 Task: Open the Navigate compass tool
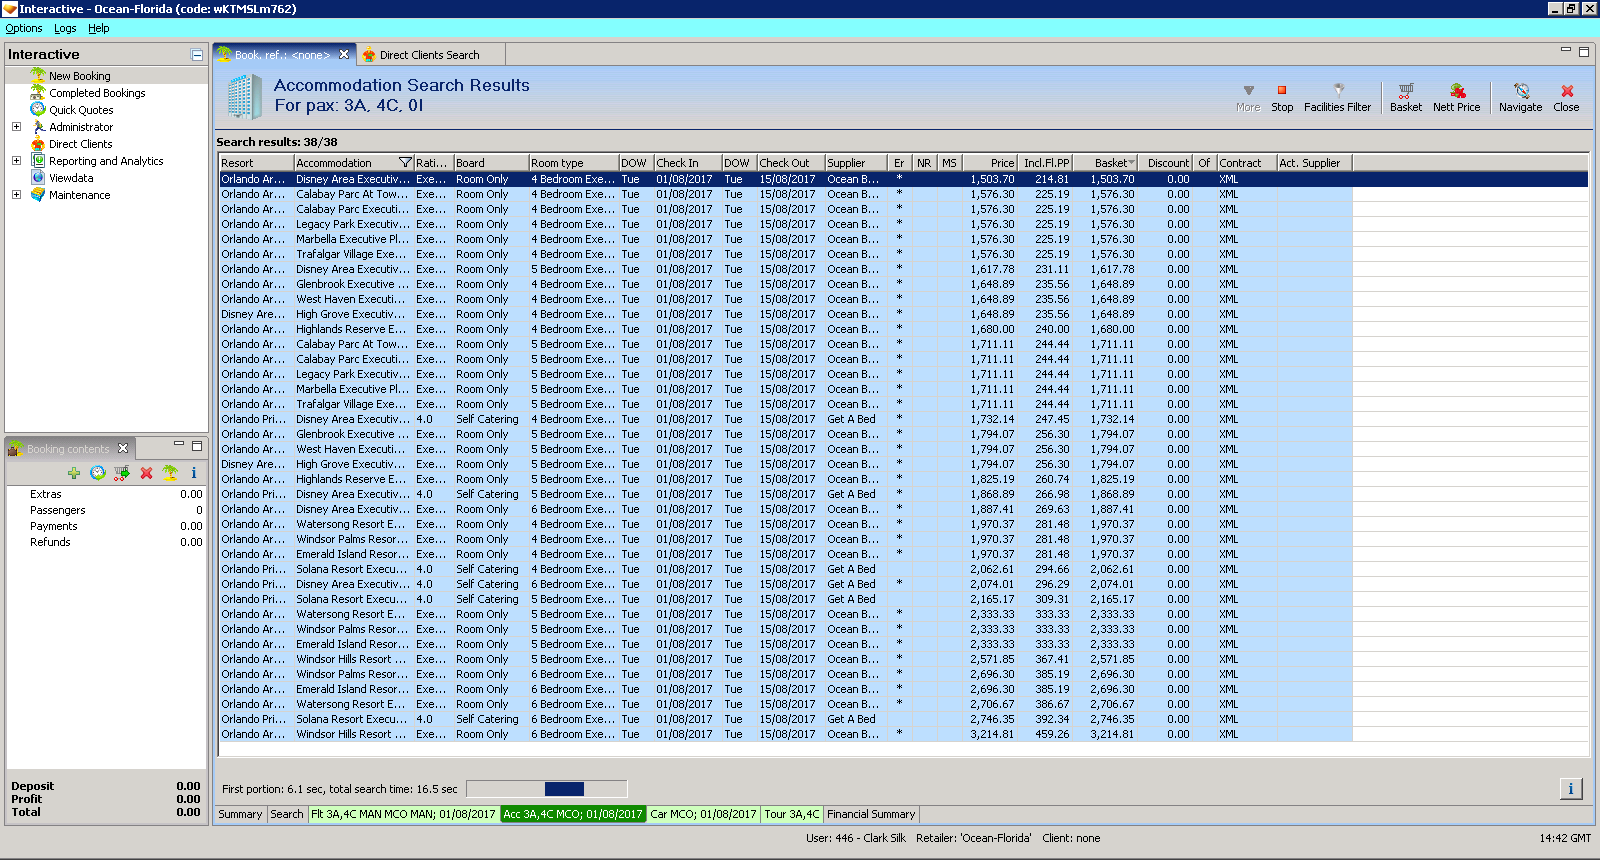point(1520,91)
